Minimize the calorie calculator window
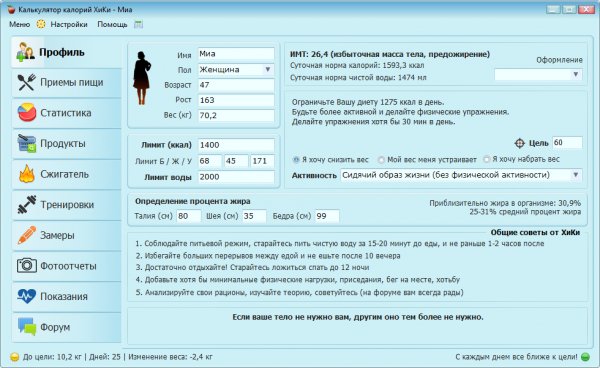The image size is (600, 368). pos(553,9)
